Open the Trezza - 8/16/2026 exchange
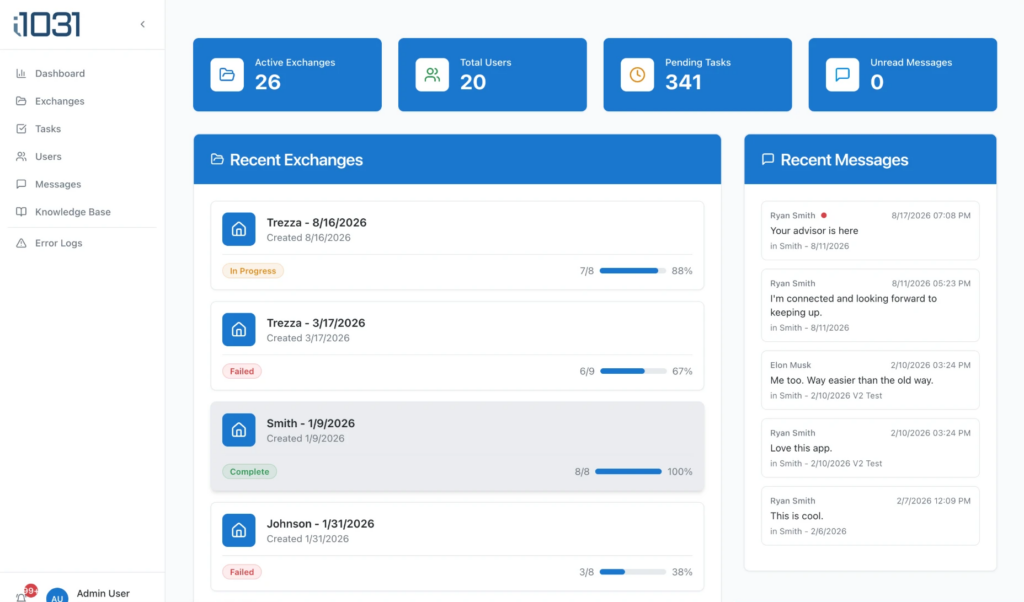1024x602 pixels. (x=457, y=246)
